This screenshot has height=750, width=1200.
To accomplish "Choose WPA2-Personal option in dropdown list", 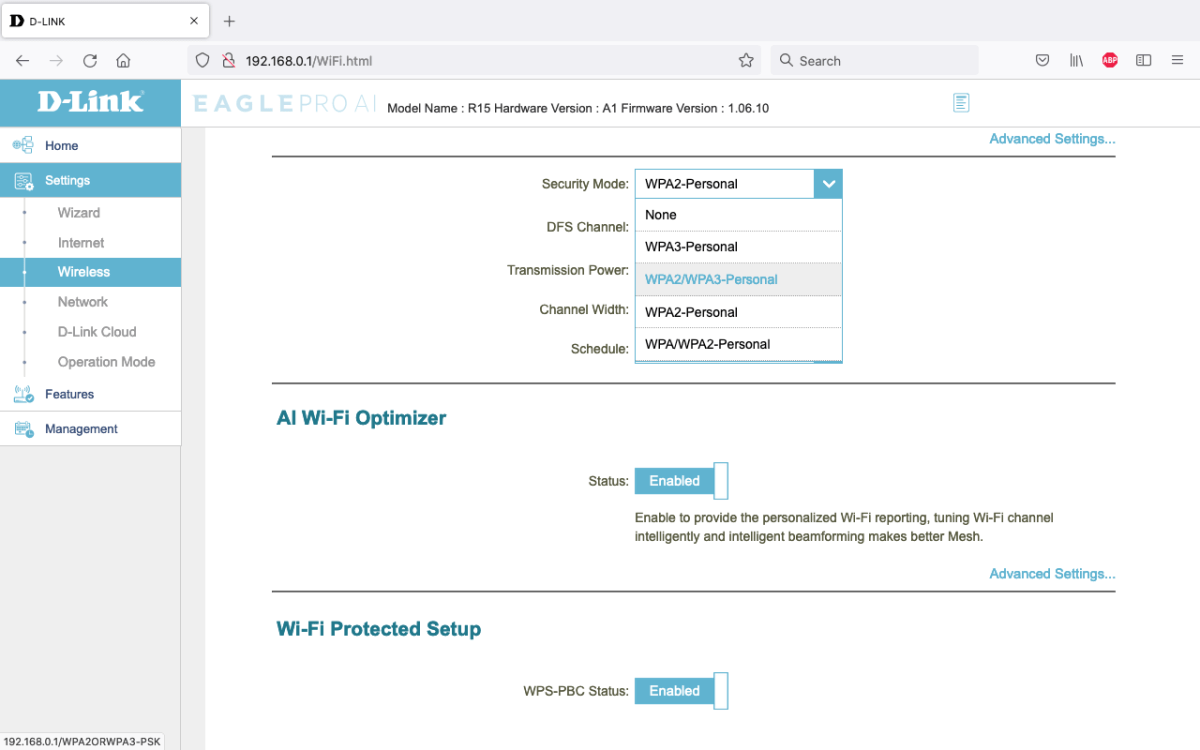I will click(x=739, y=312).
